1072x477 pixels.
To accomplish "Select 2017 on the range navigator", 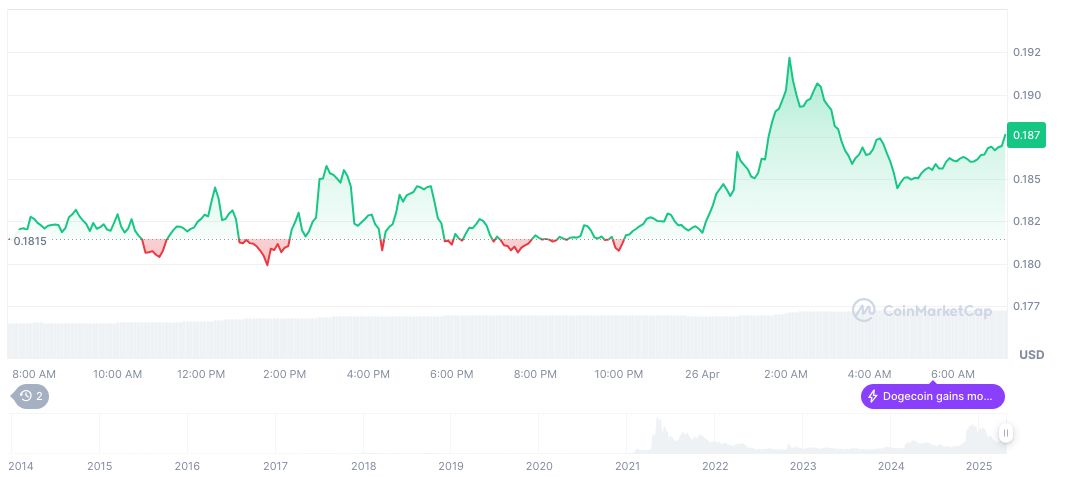I will tap(276, 466).
